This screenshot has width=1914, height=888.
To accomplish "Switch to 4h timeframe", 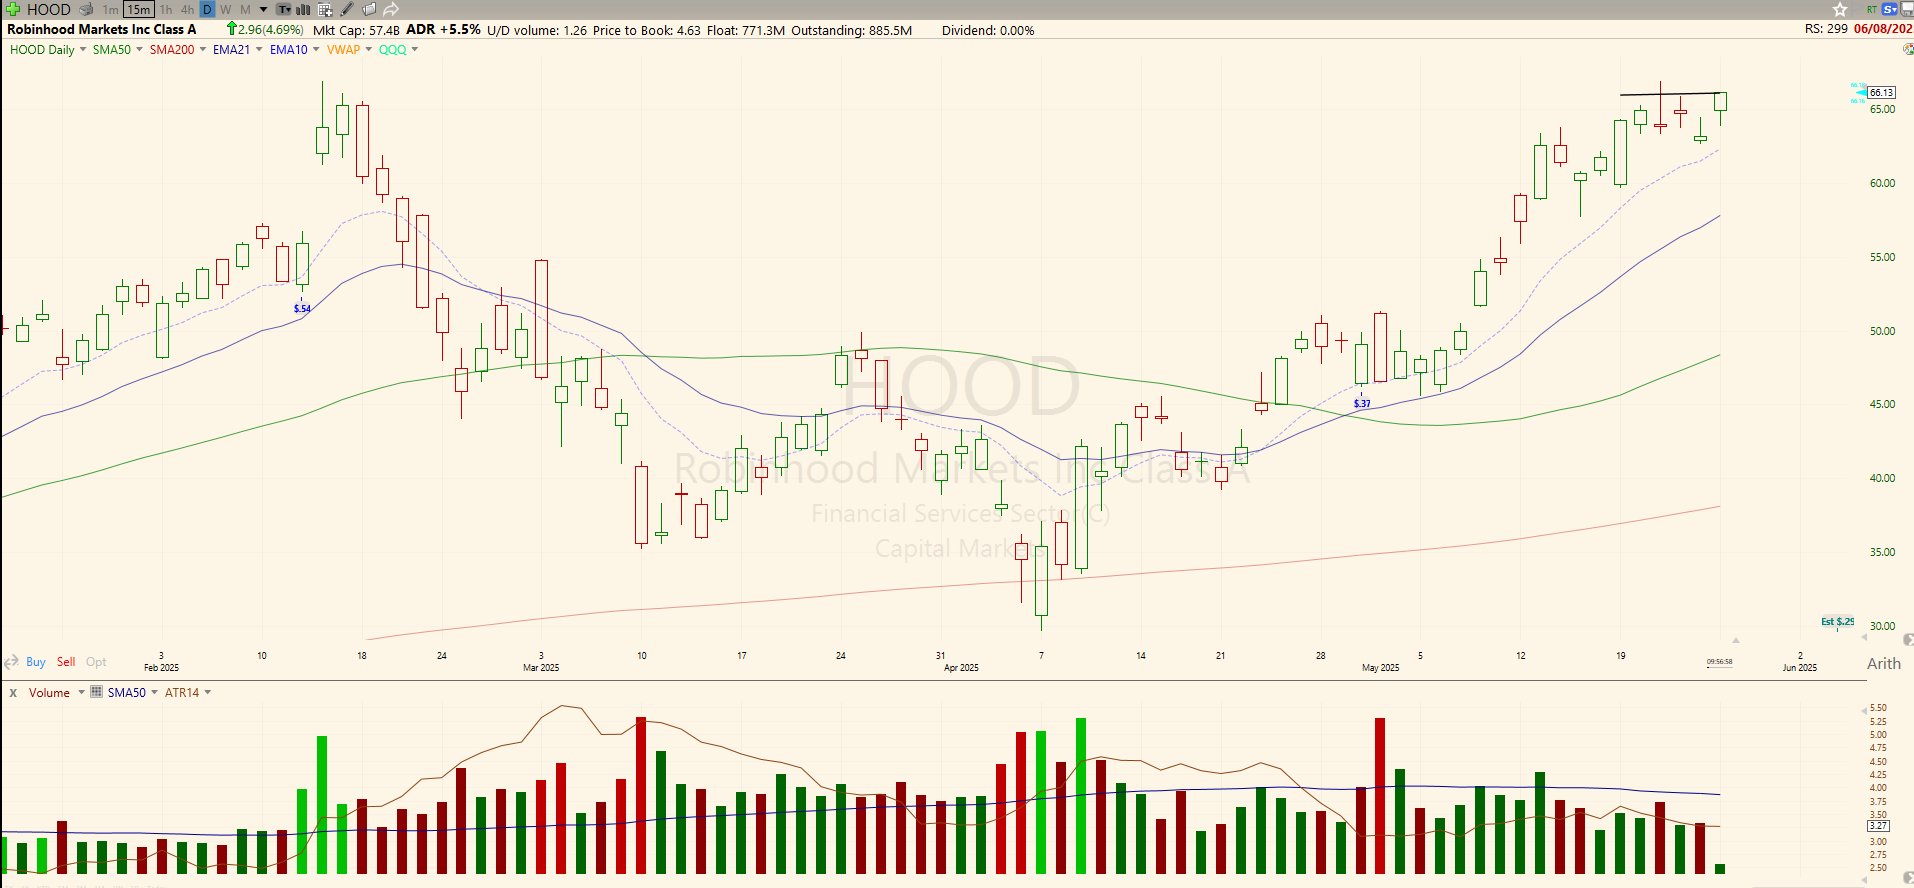I will tap(187, 9).
